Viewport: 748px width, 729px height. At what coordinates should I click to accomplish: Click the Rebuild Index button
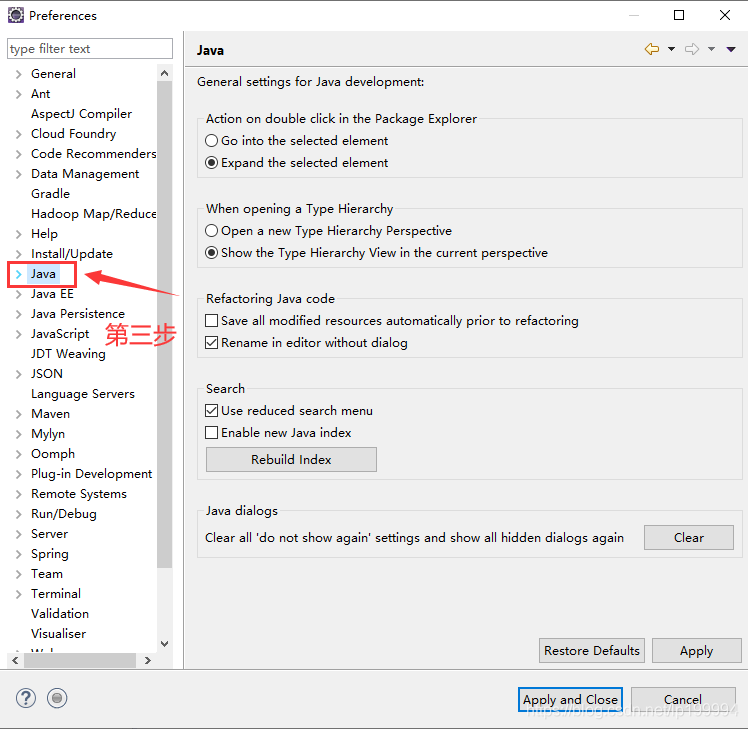click(x=291, y=459)
